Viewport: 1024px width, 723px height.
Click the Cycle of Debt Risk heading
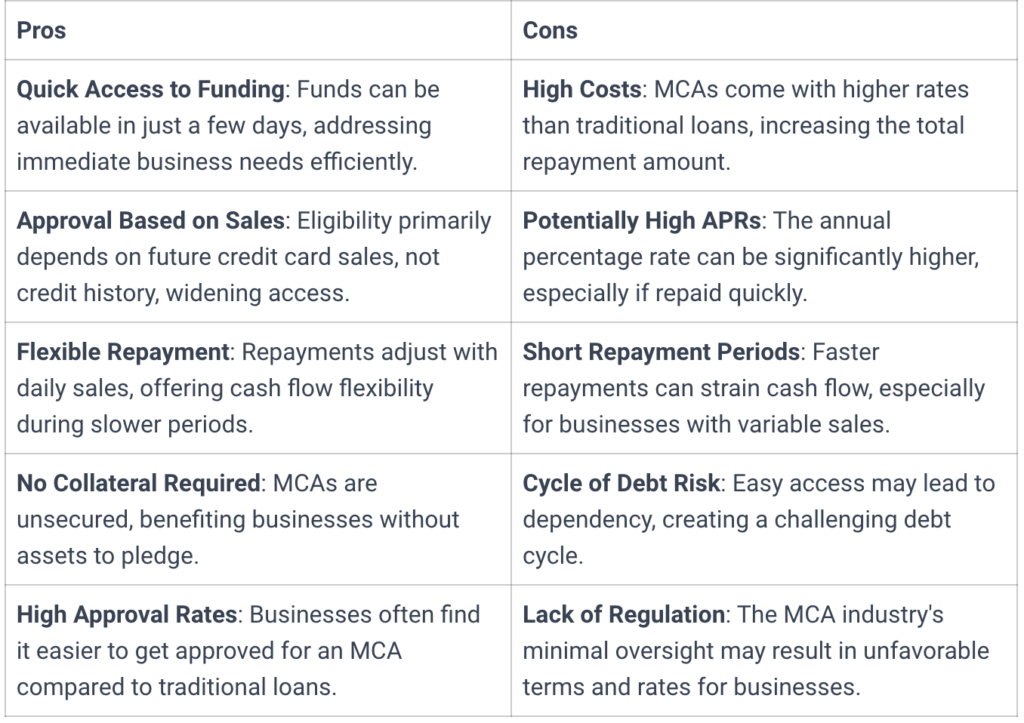pyautogui.click(x=621, y=483)
